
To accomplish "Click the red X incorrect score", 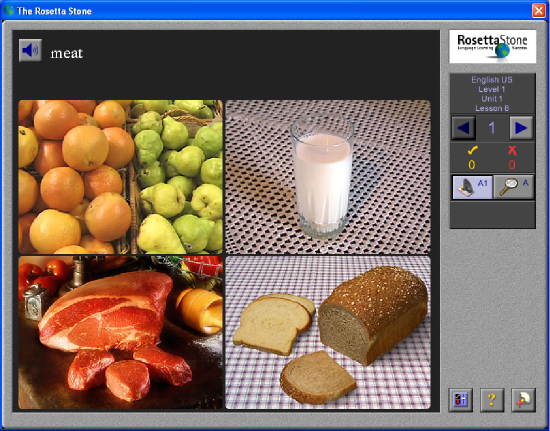I will pos(512,158).
